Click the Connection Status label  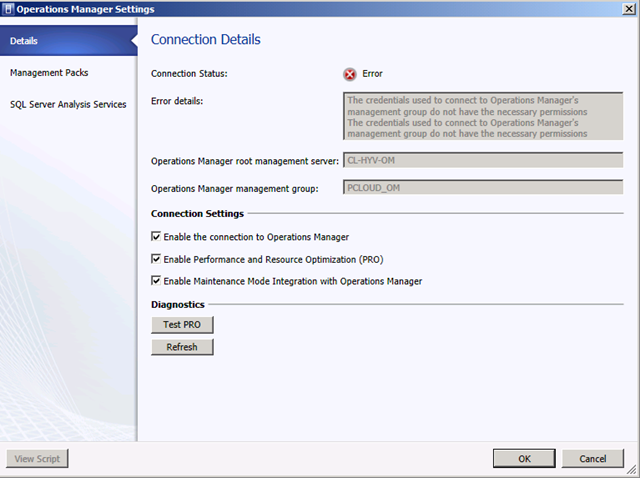point(189,74)
